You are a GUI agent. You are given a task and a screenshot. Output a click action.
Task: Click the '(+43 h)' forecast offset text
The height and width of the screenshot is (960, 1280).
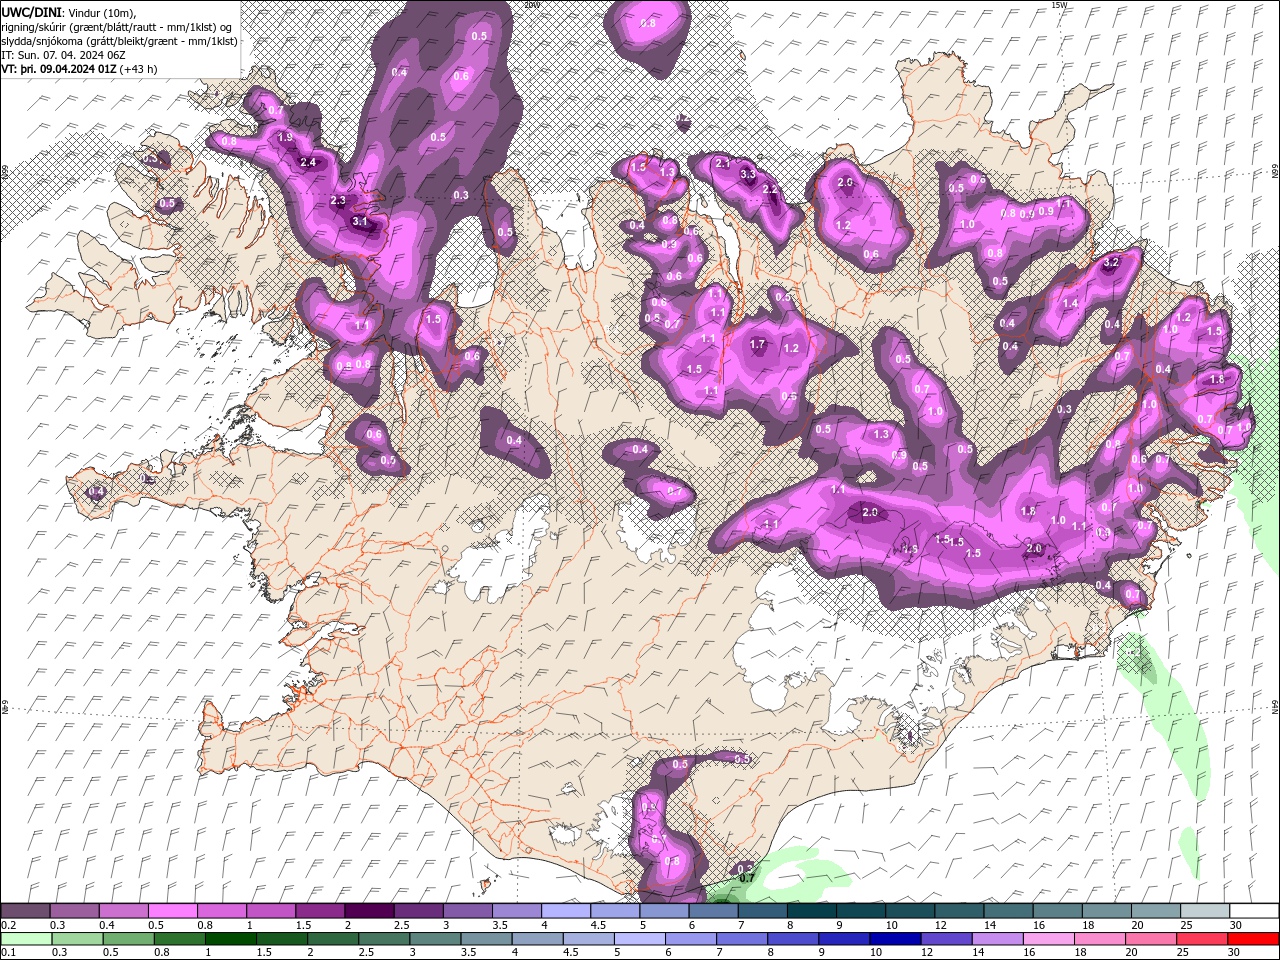click(139, 69)
